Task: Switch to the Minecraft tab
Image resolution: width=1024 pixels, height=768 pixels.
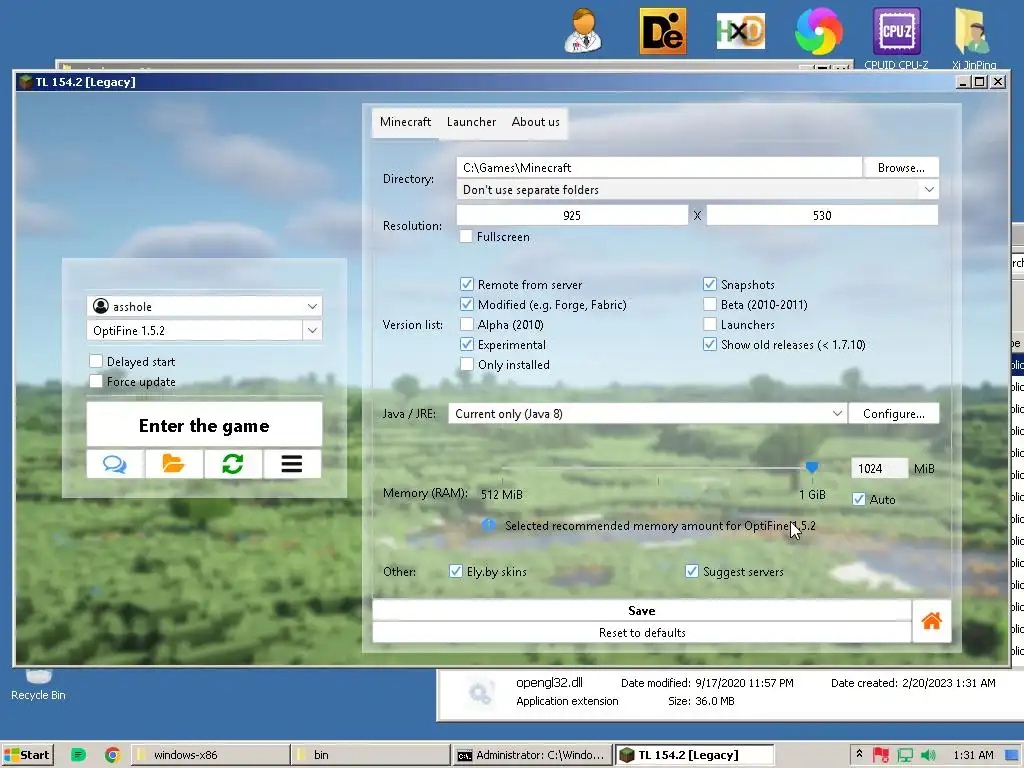Action: pyautogui.click(x=405, y=122)
